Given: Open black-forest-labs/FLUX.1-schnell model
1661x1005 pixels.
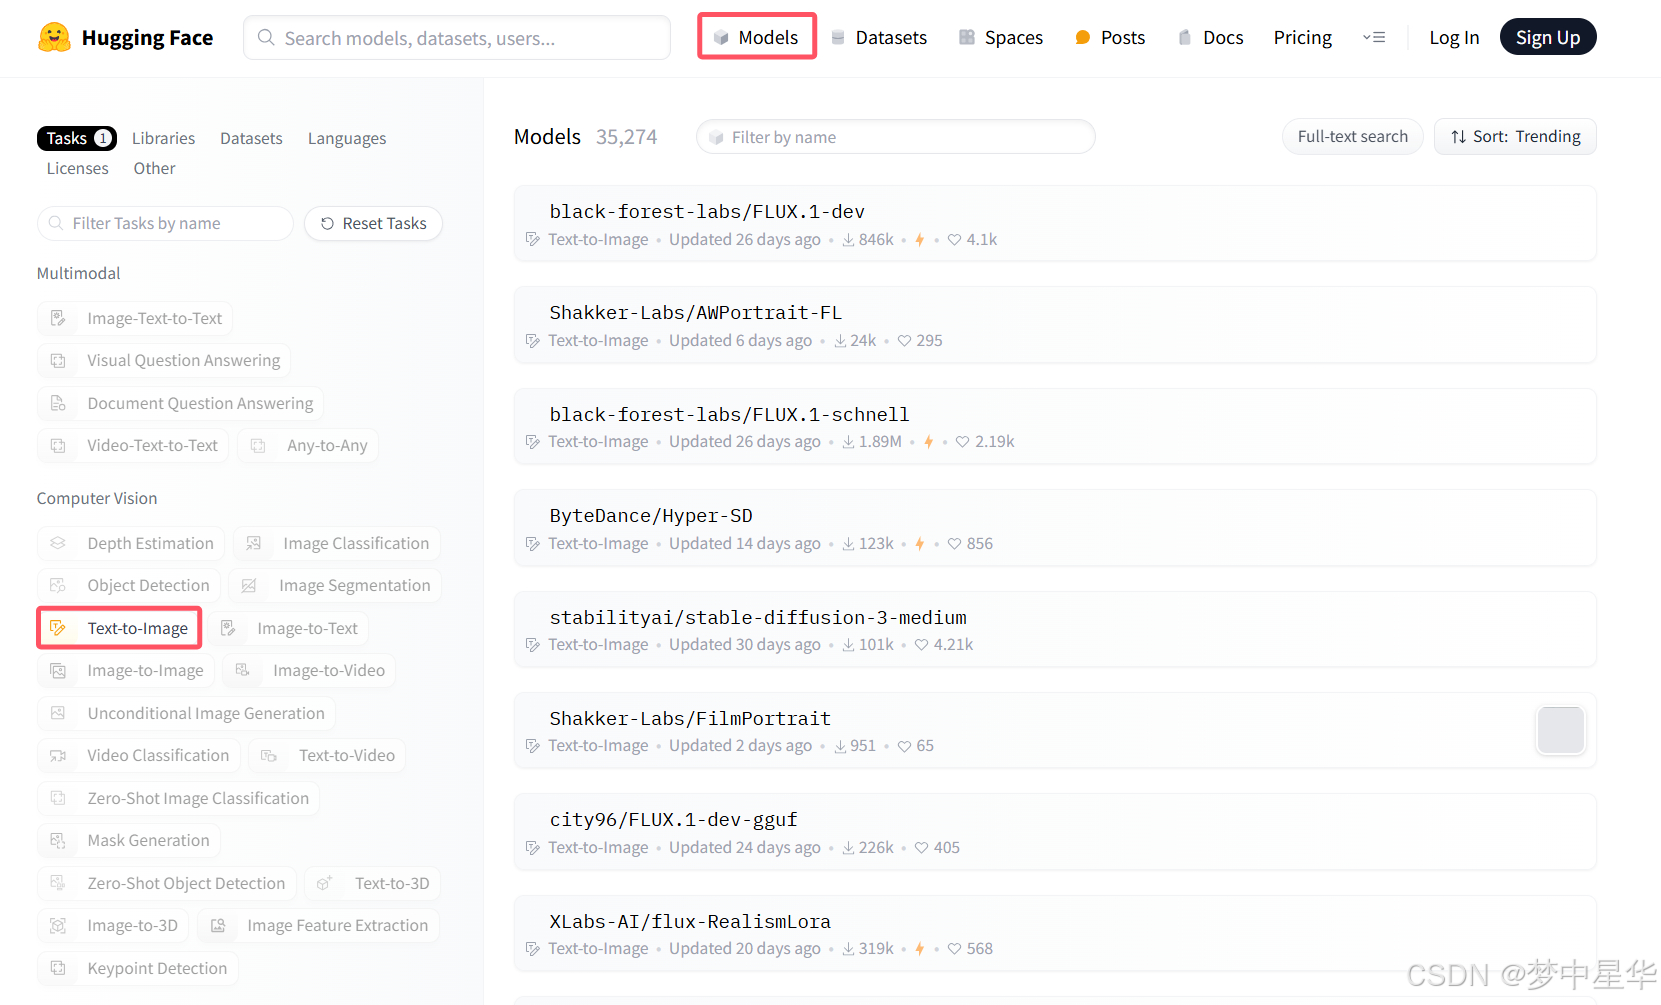Looking at the screenshot, I should click(x=1055, y=426).
